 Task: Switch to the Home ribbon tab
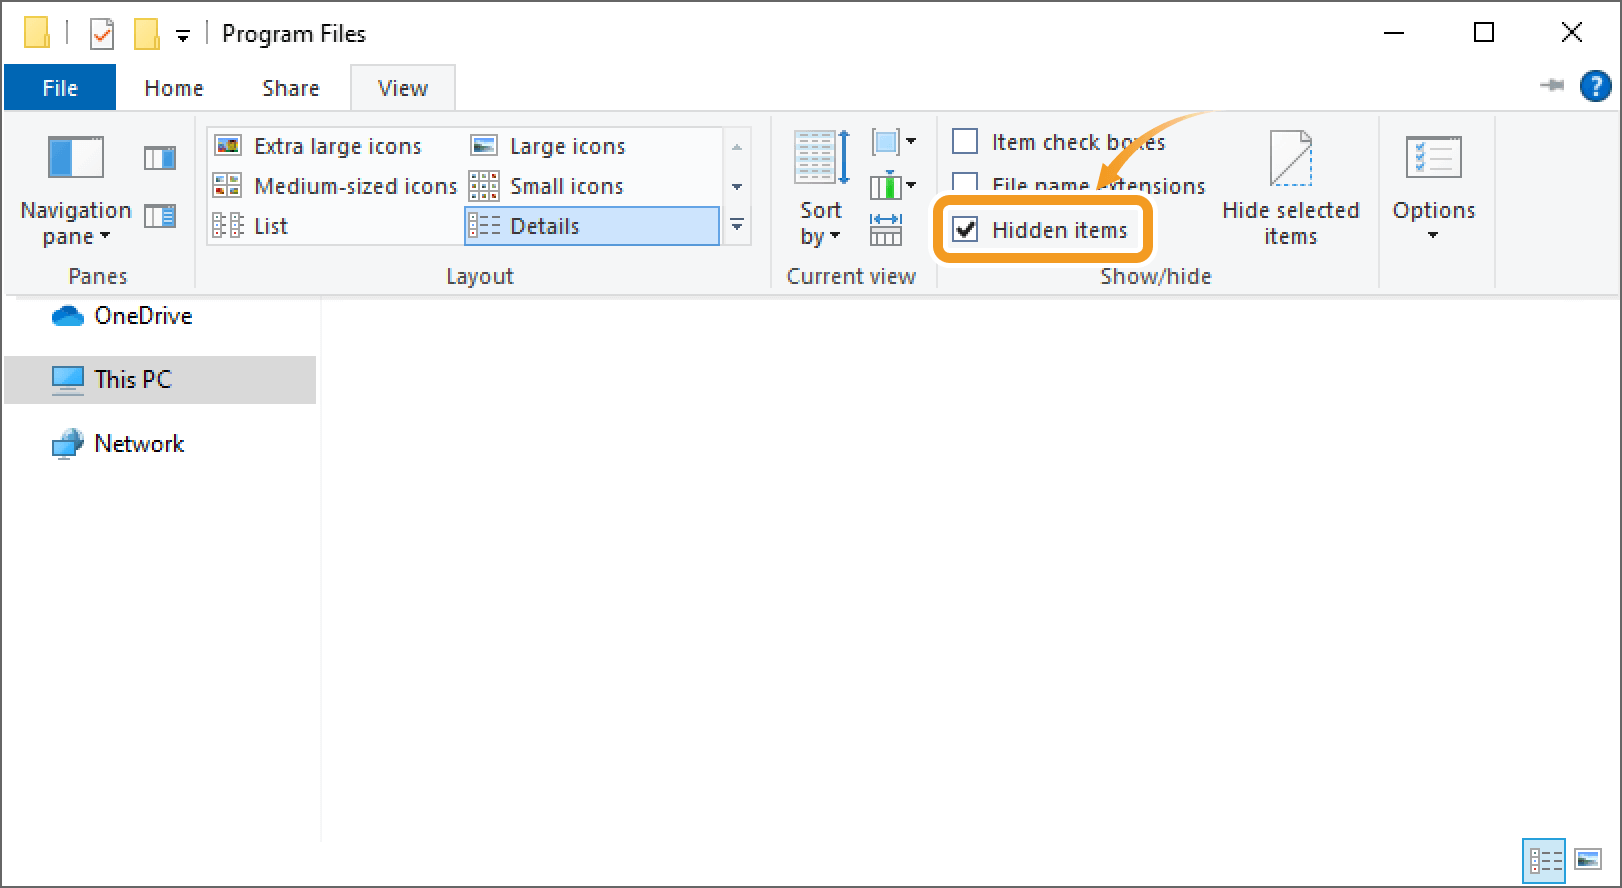tap(173, 88)
